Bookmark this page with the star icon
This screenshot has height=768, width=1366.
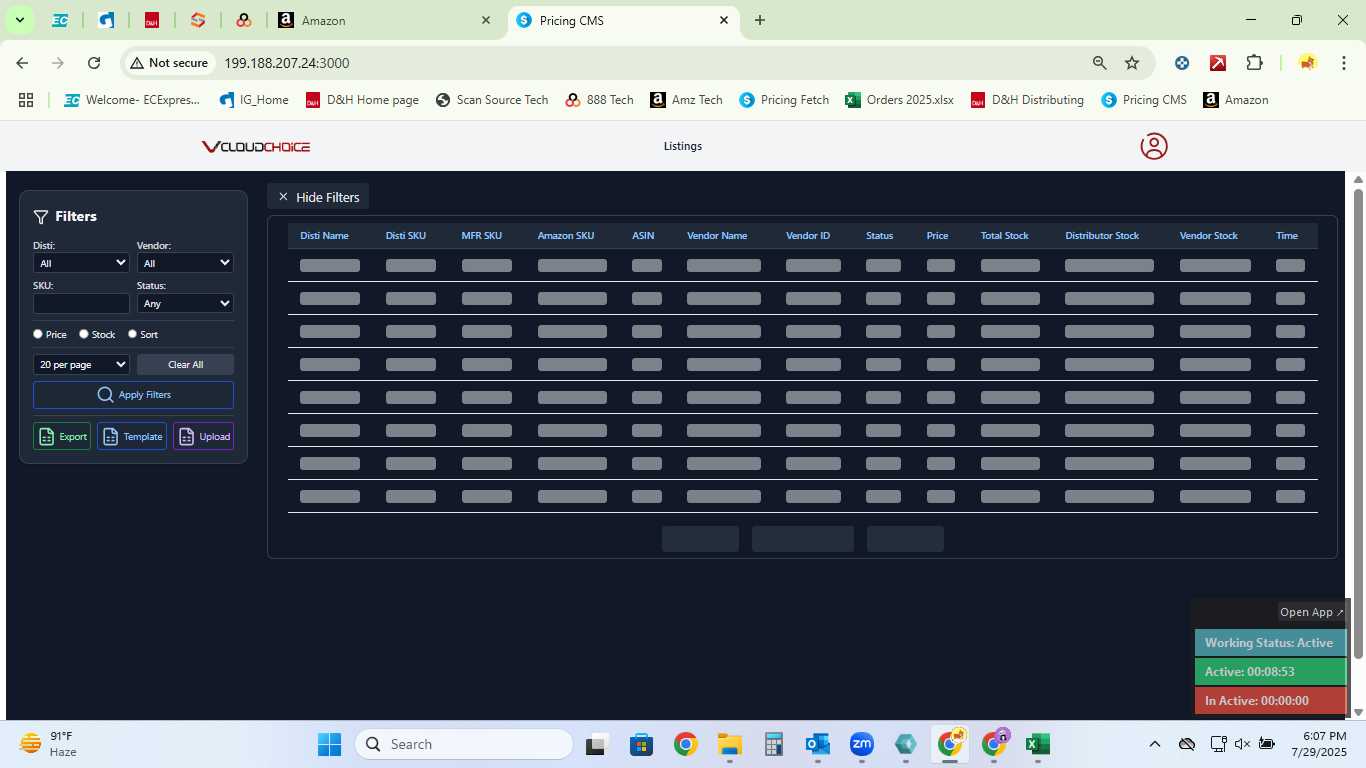point(1132,63)
